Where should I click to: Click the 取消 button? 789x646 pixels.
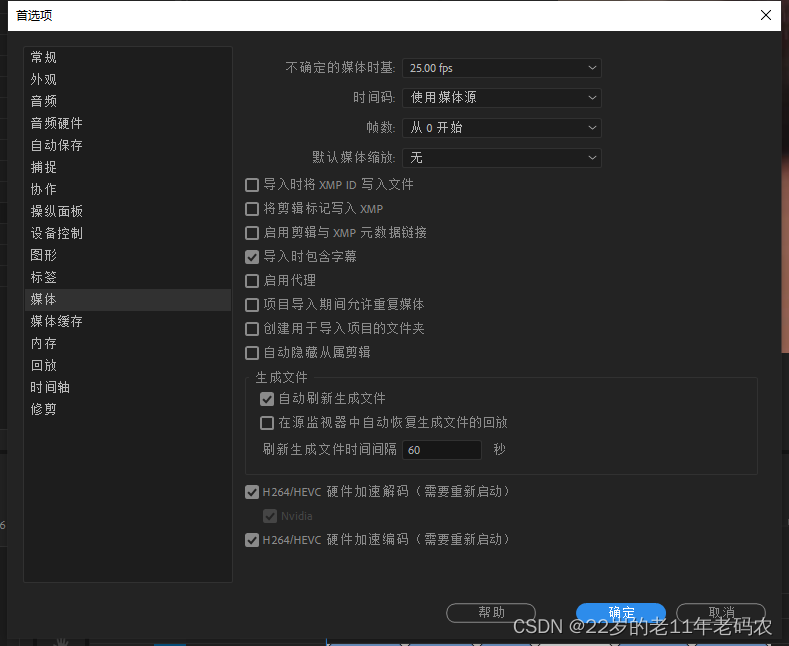click(x=721, y=613)
